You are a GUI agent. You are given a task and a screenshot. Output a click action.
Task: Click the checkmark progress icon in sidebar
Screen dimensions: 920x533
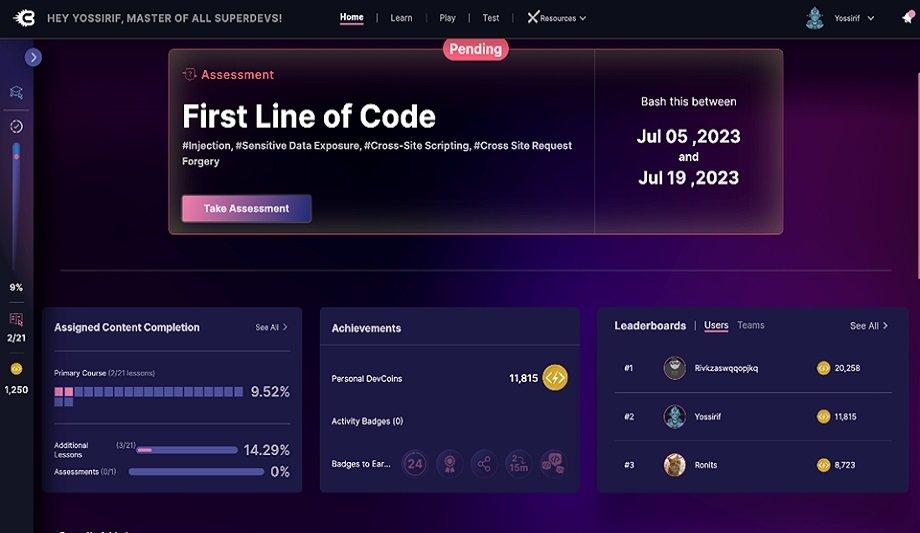click(x=17, y=127)
